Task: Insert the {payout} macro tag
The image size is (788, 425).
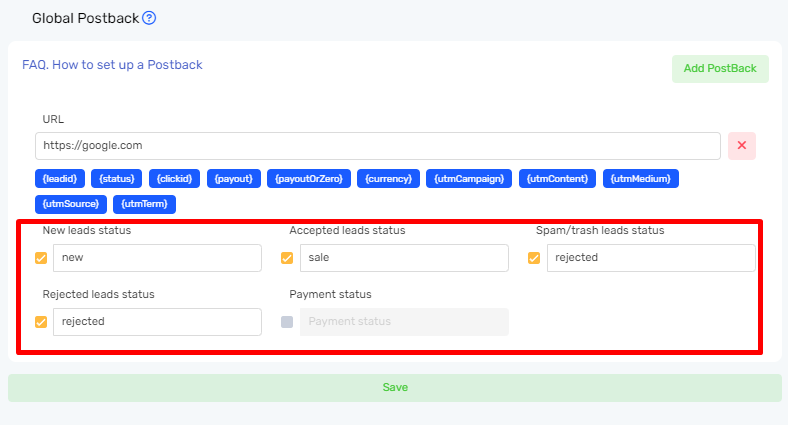Action: [x=233, y=179]
